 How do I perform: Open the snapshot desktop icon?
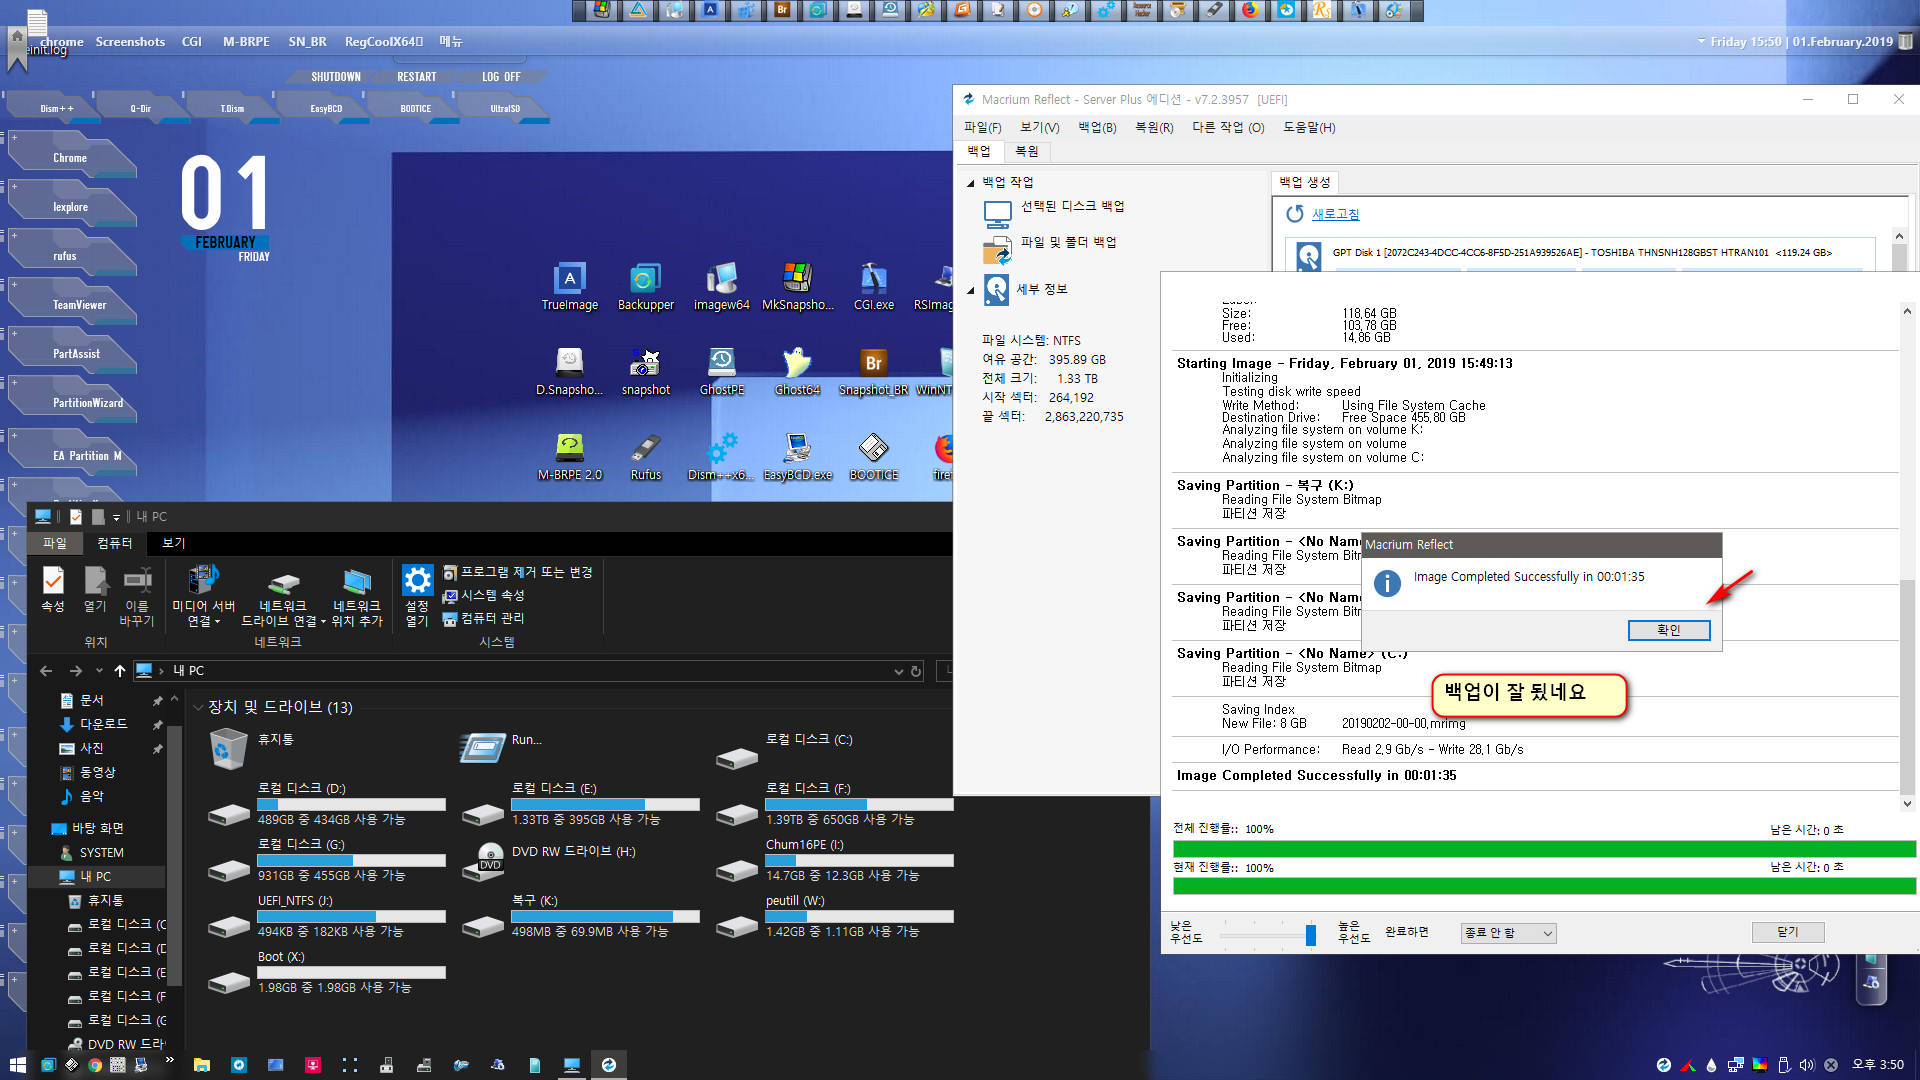point(645,371)
